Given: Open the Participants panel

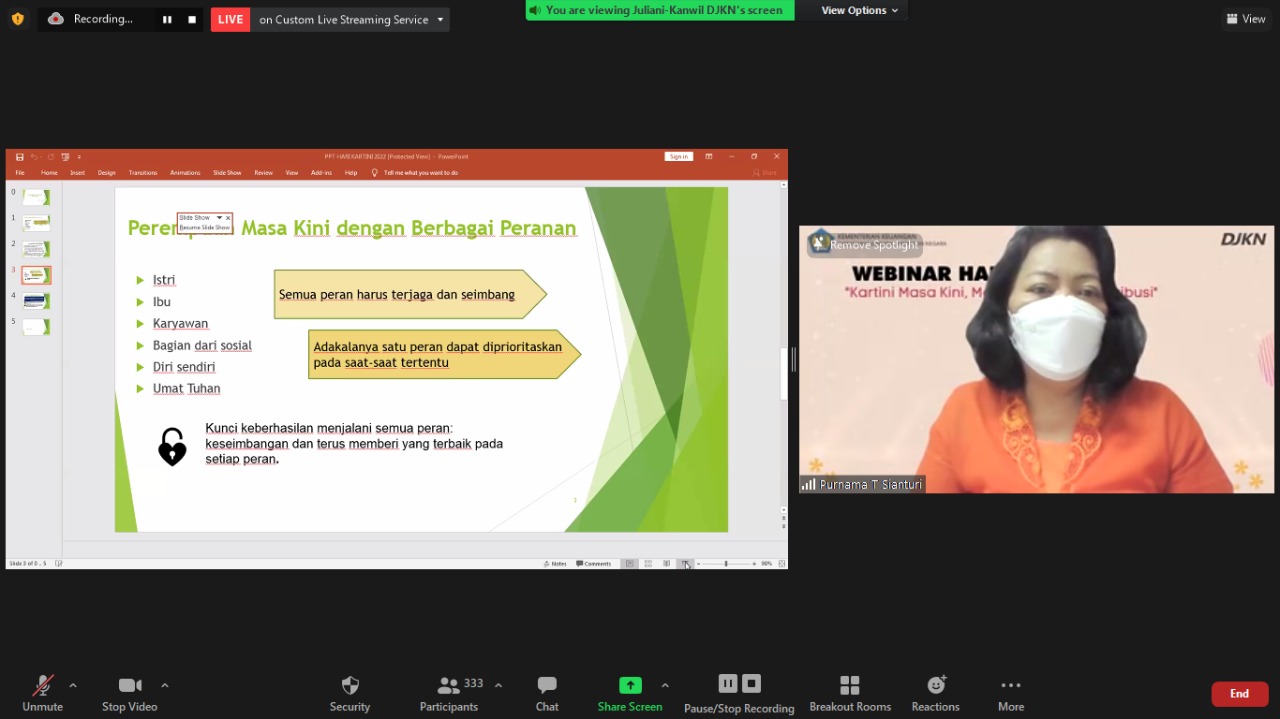Looking at the screenshot, I should click(x=449, y=686).
